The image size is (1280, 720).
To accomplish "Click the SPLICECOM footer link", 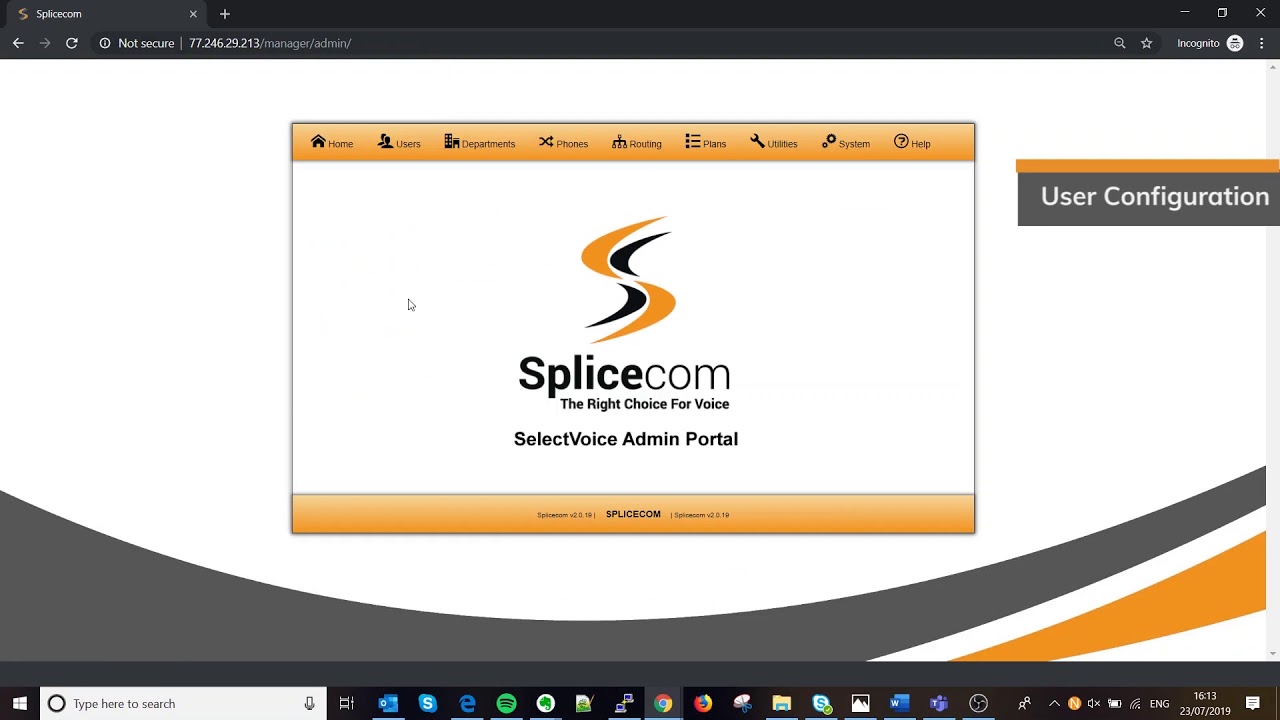I will 633,514.
